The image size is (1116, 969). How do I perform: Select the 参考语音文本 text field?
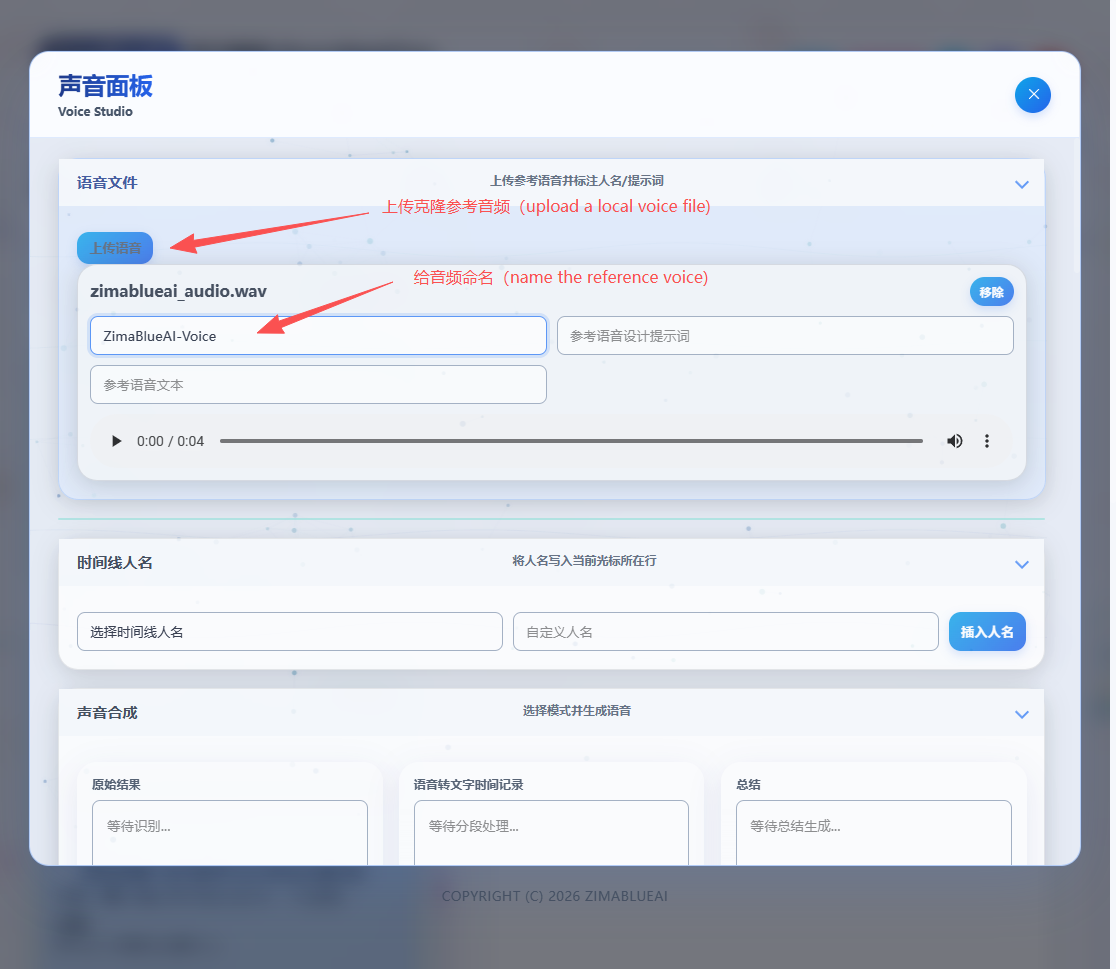pos(318,385)
